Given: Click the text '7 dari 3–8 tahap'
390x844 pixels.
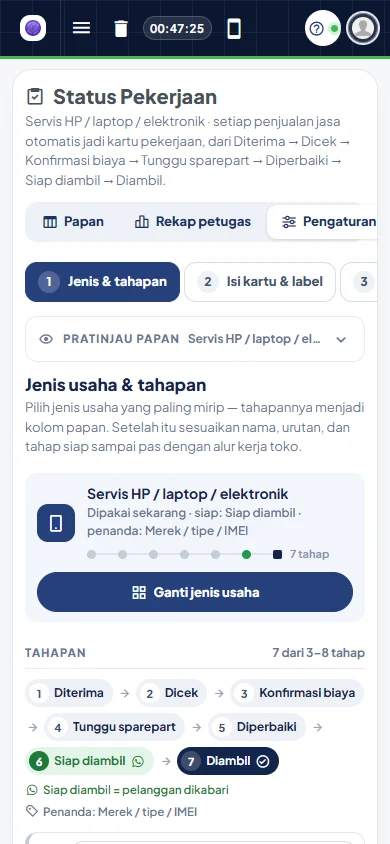Looking at the screenshot, I should click(x=318, y=653).
